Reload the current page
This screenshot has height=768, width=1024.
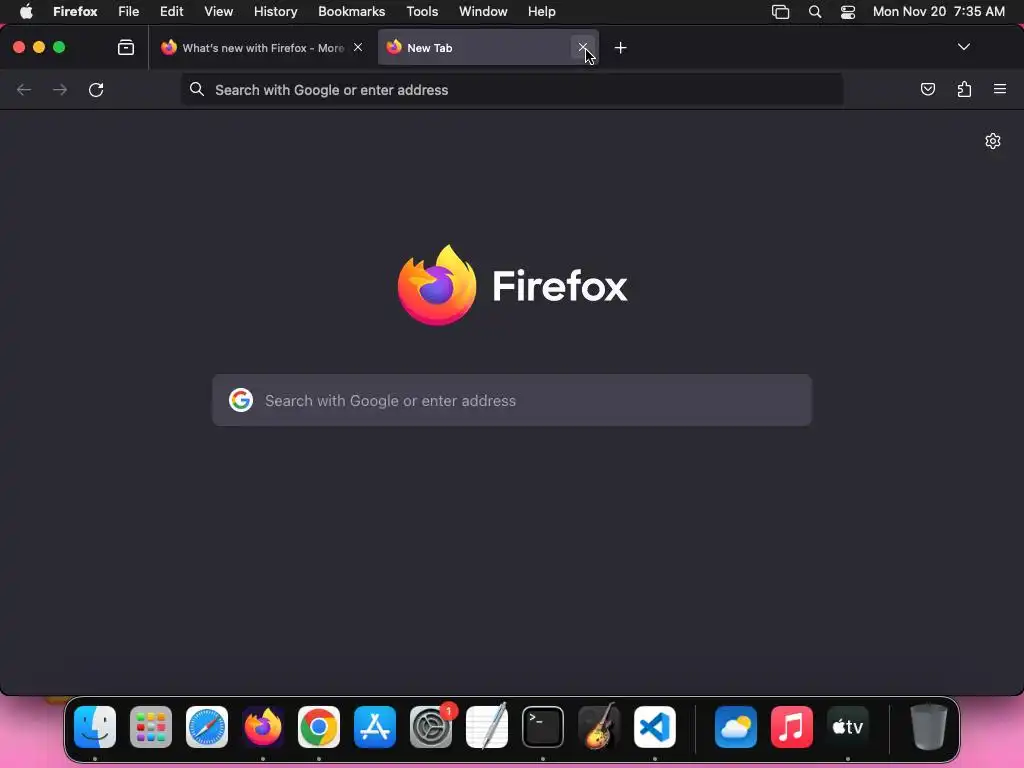click(96, 89)
